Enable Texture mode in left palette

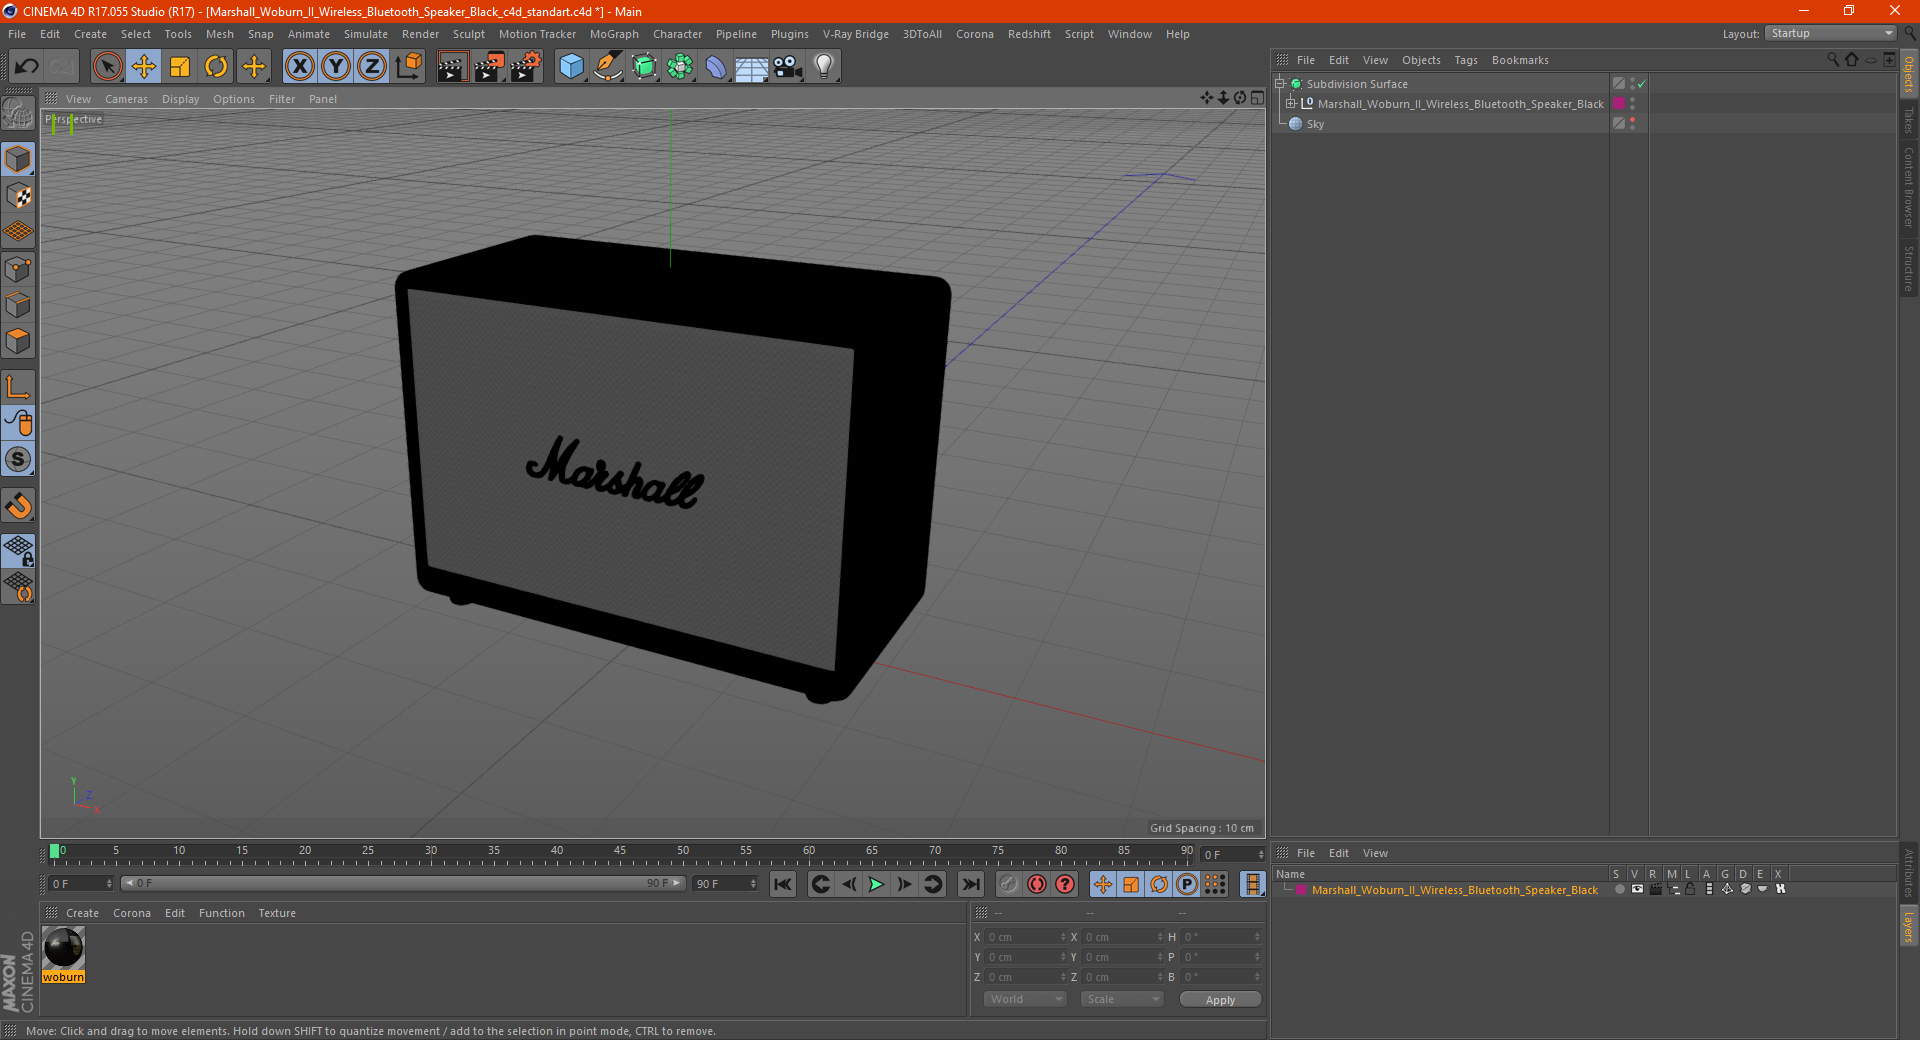18,195
